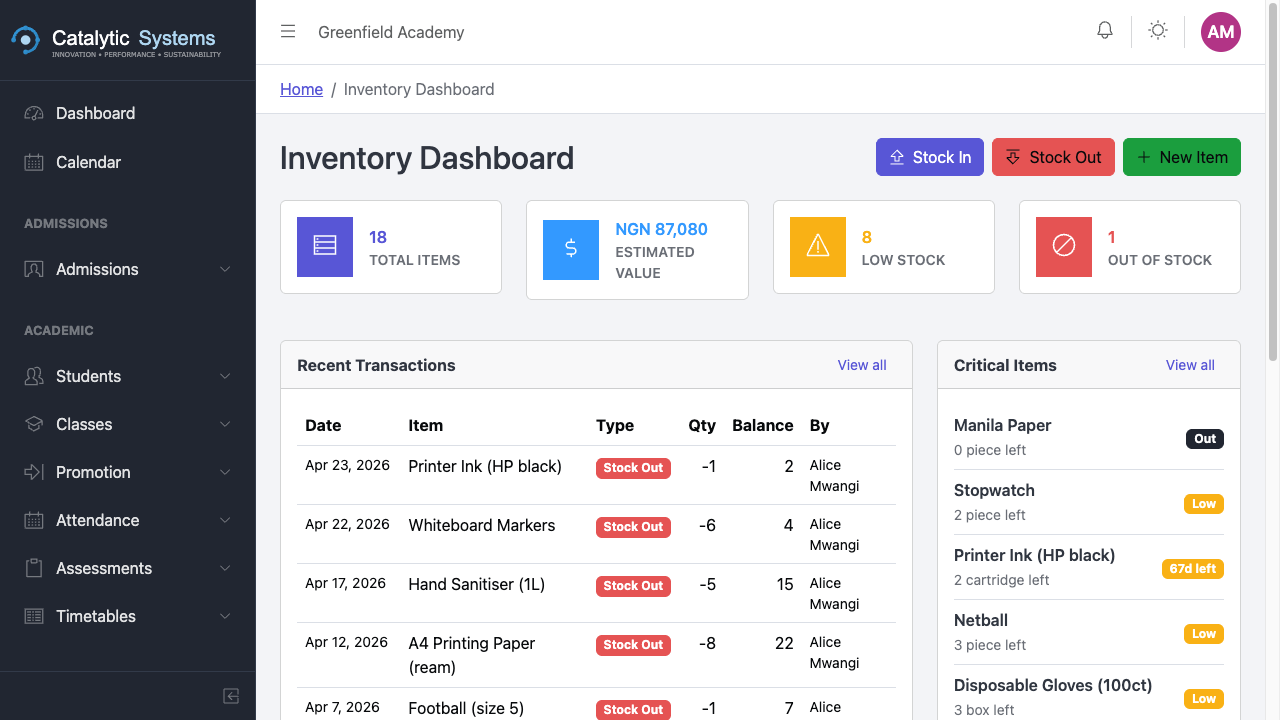Click the Estimated Value dollar icon
Image resolution: width=1280 pixels, height=720 pixels.
coord(571,250)
